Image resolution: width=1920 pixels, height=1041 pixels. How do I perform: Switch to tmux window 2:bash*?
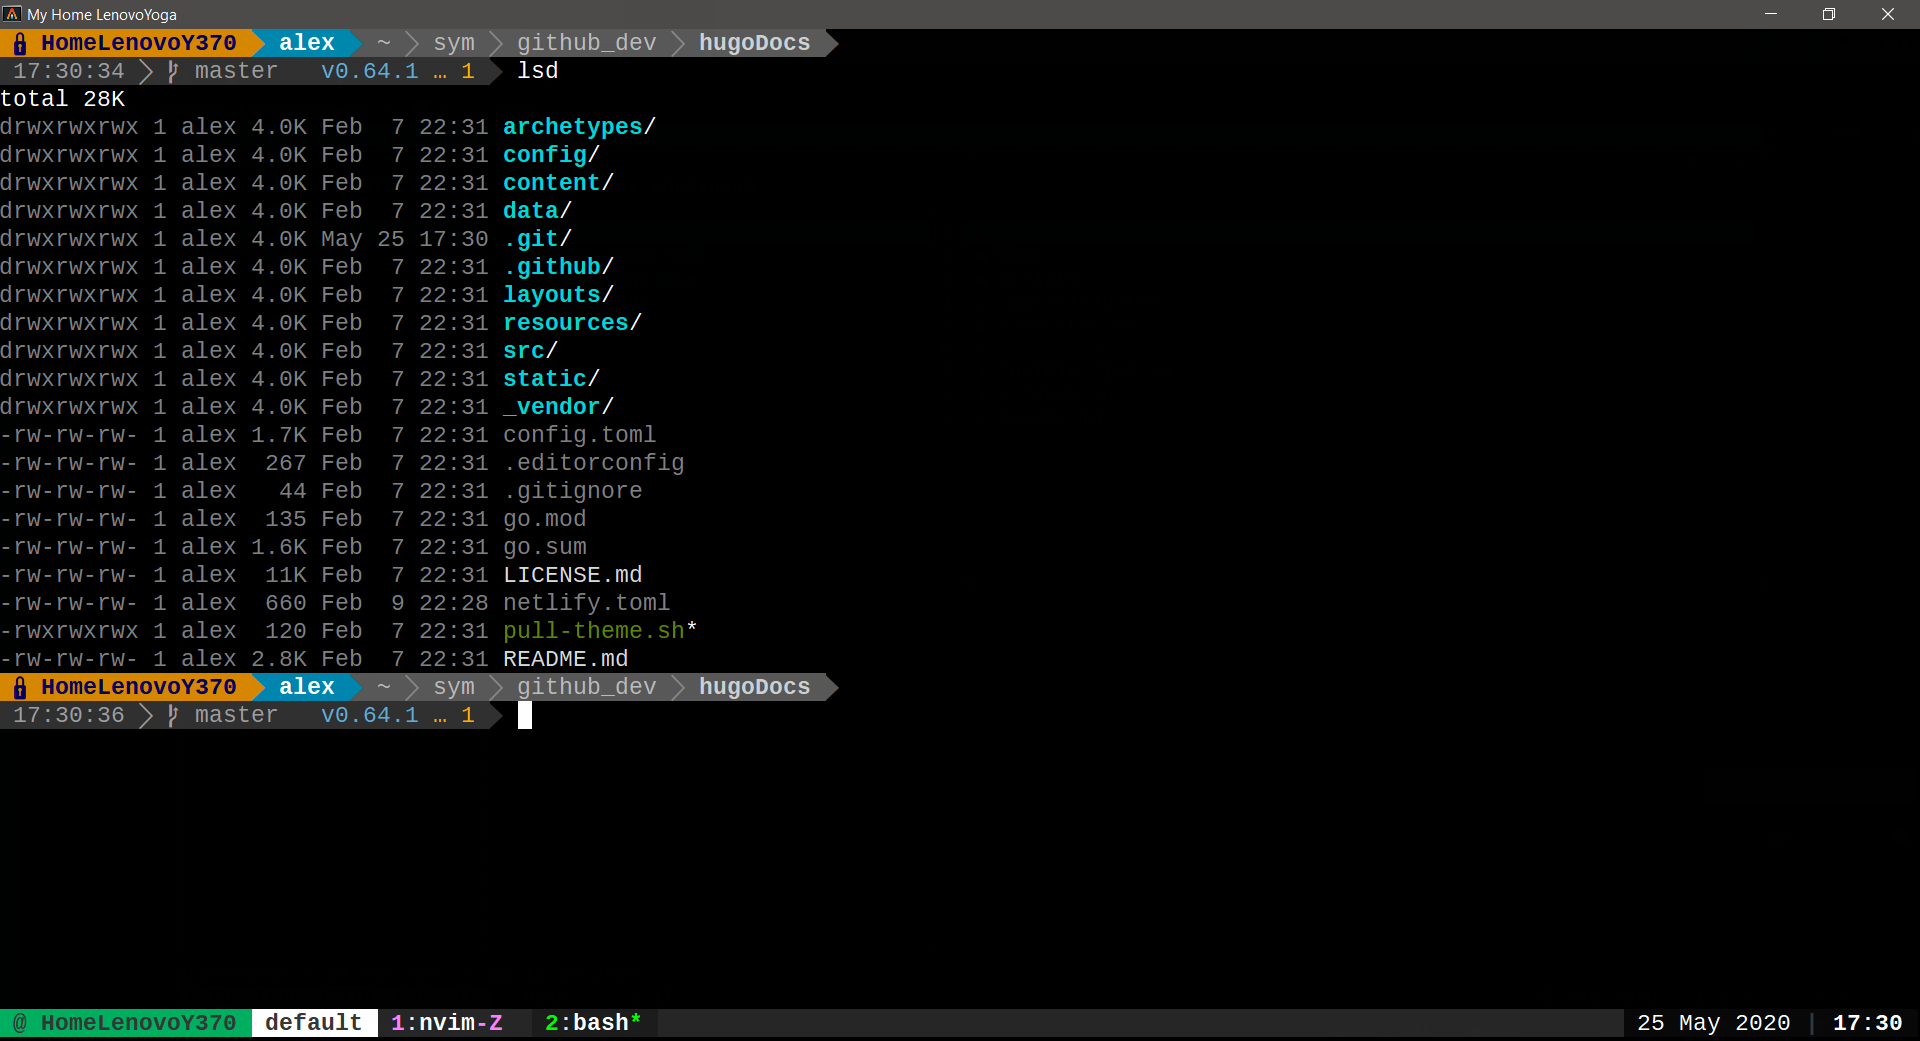593,1023
